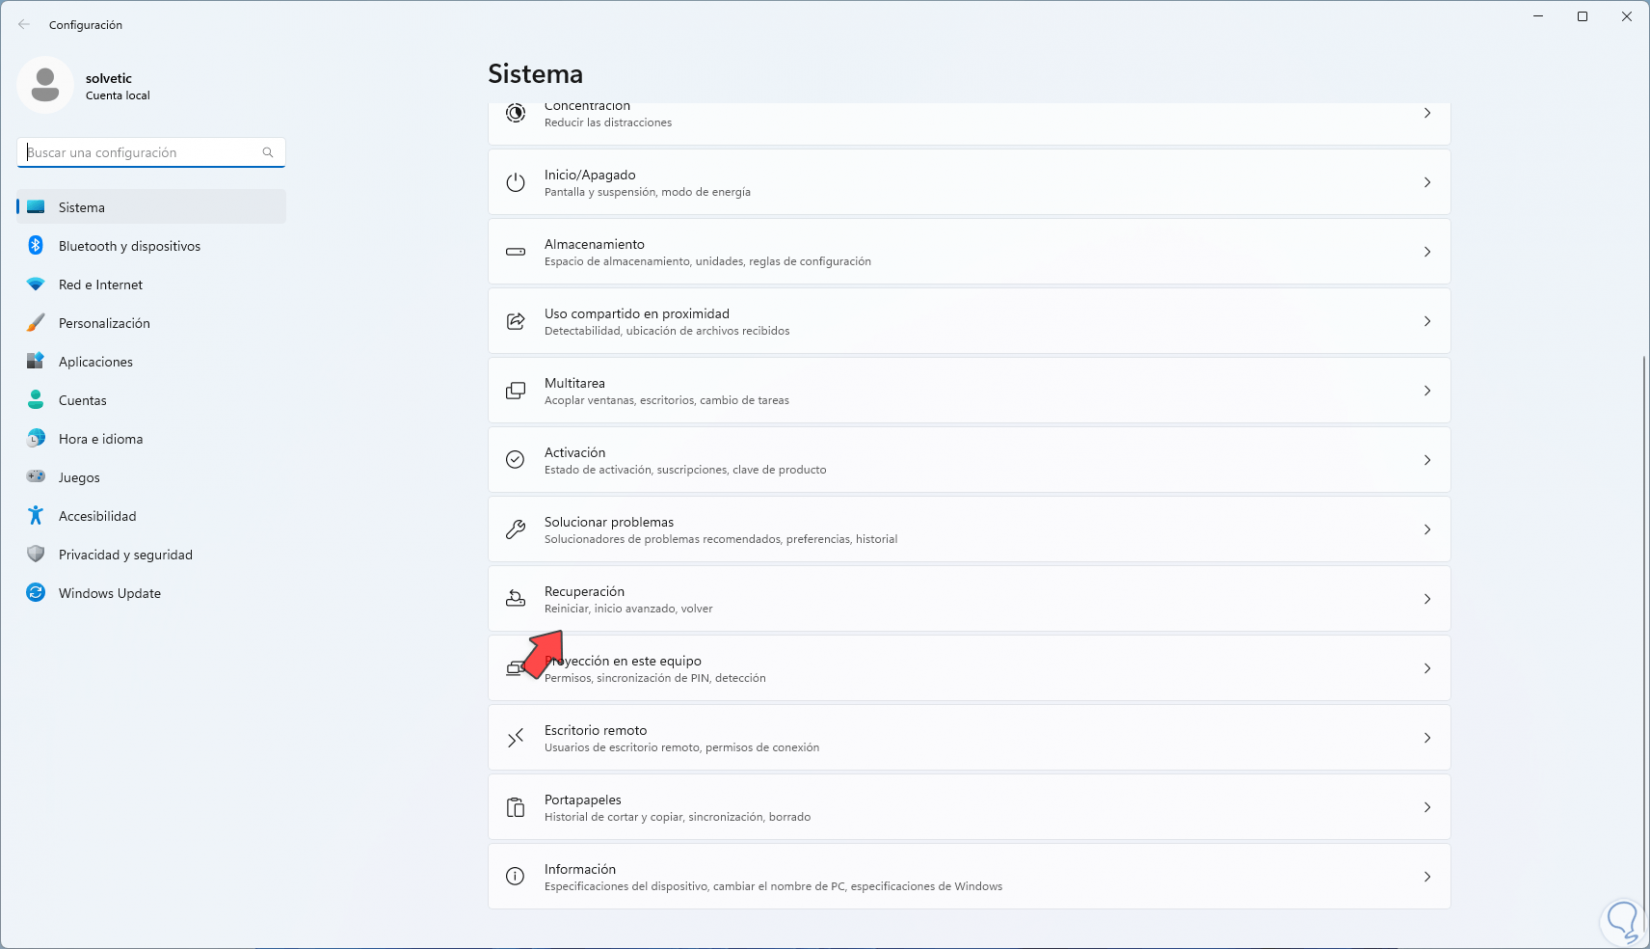Select Red e Internet in sidebar

[x=100, y=285]
